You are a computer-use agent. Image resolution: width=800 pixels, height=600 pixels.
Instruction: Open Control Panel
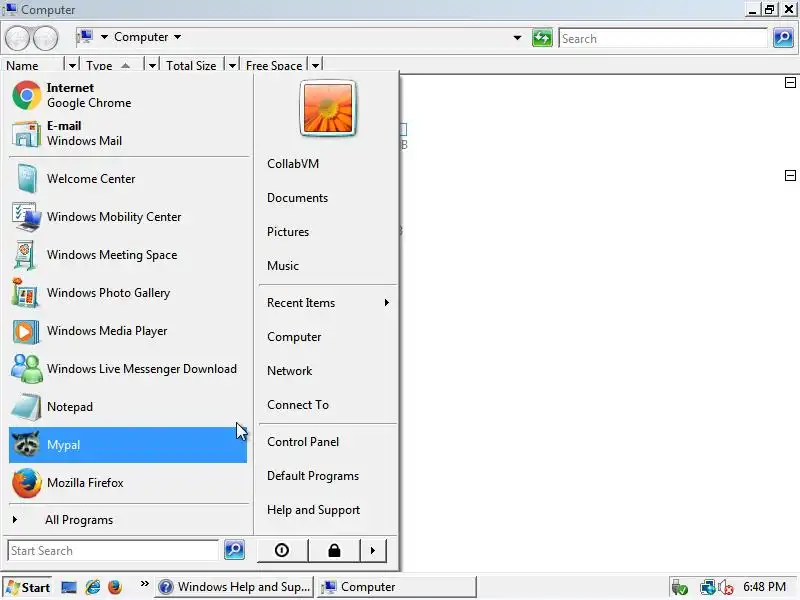pyautogui.click(x=328, y=442)
